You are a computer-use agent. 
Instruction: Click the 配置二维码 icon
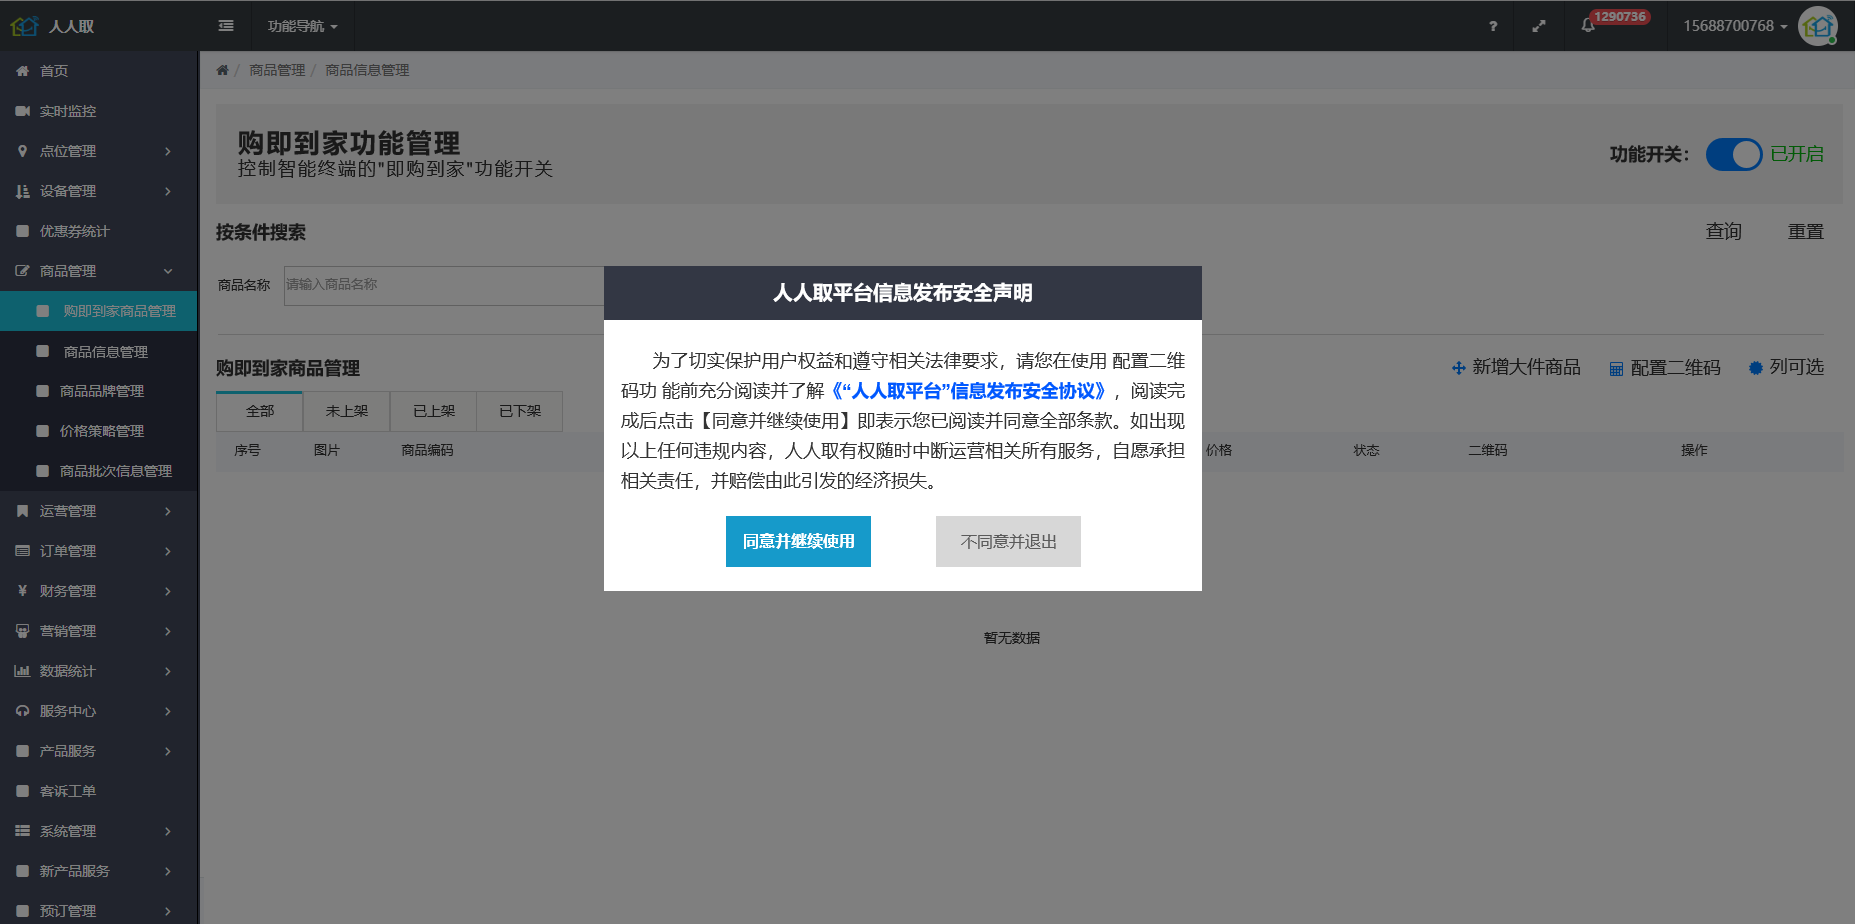1616,369
